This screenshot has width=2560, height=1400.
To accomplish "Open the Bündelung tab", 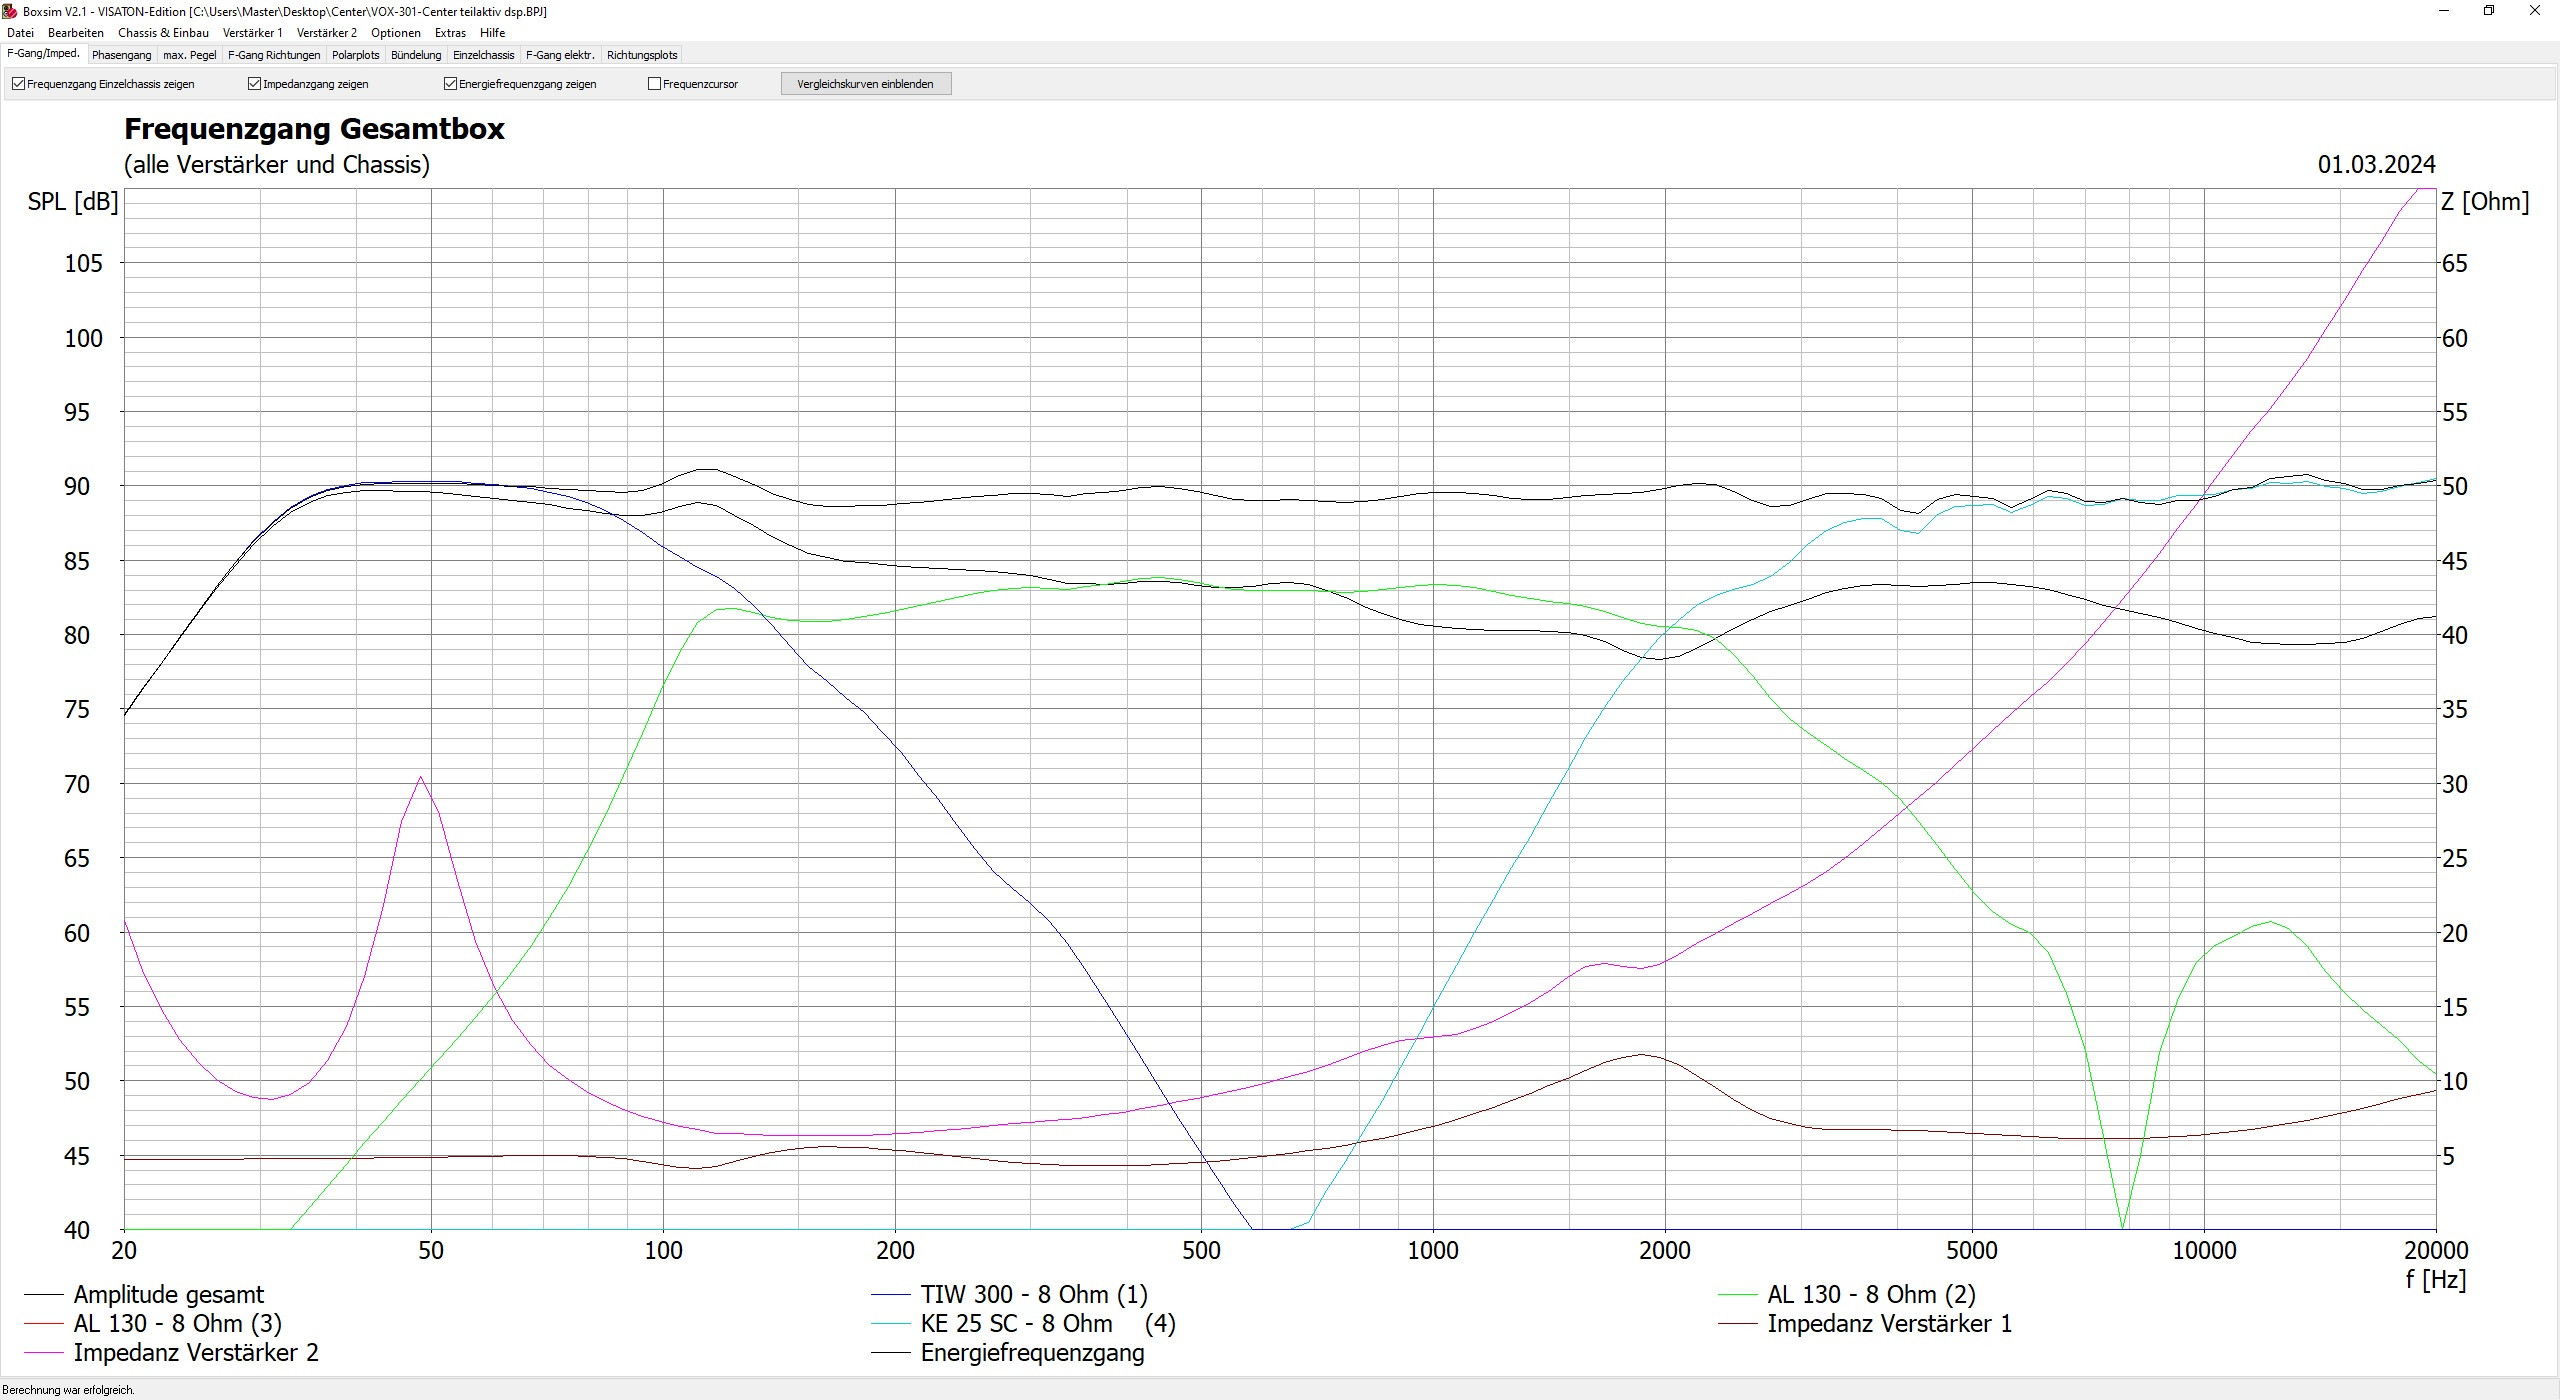I will click(416, 55).
